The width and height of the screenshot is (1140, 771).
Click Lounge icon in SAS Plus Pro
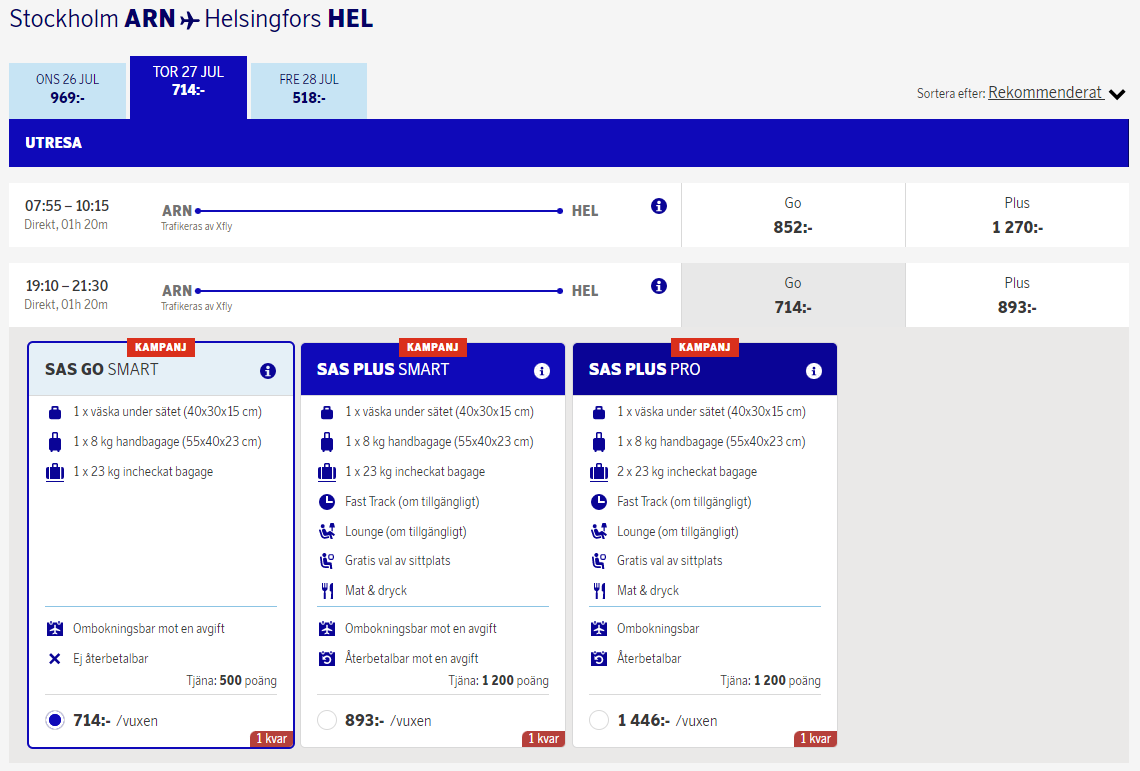tap(599, 532)
